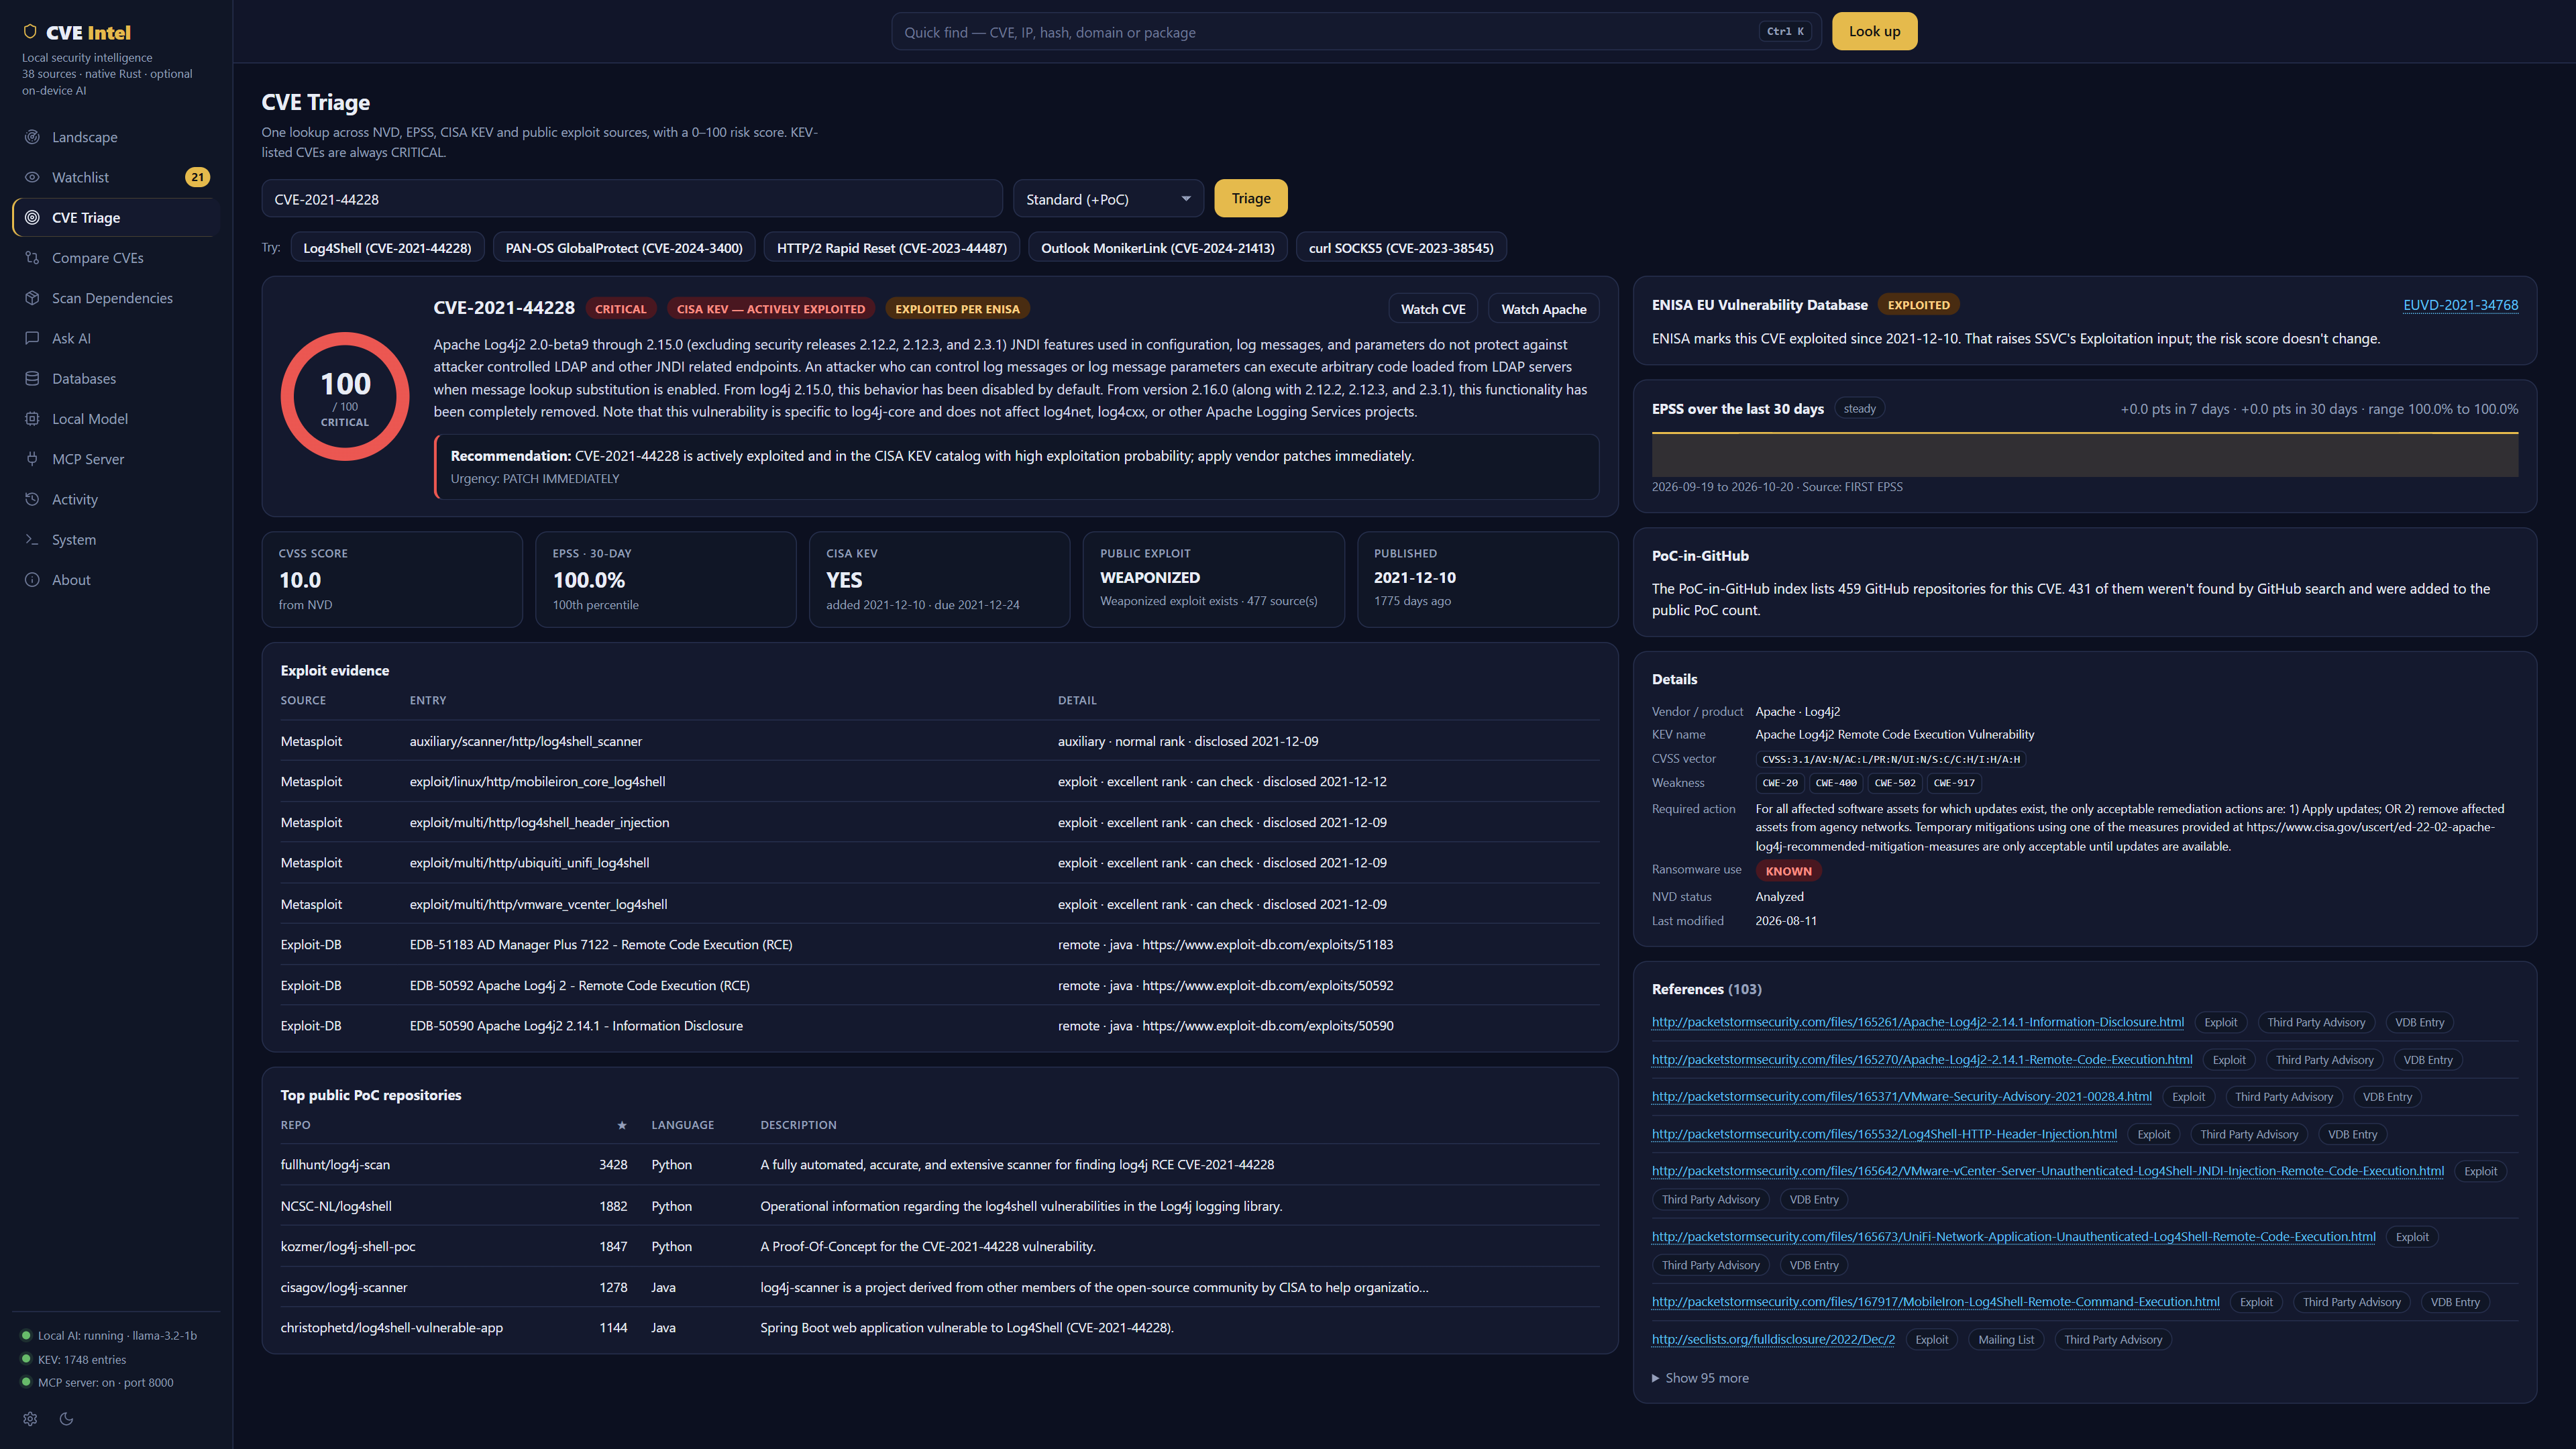Screen dimensions: 2576x1449
Task: Click the Local AI running green dot
Action: pos(27,1335)
